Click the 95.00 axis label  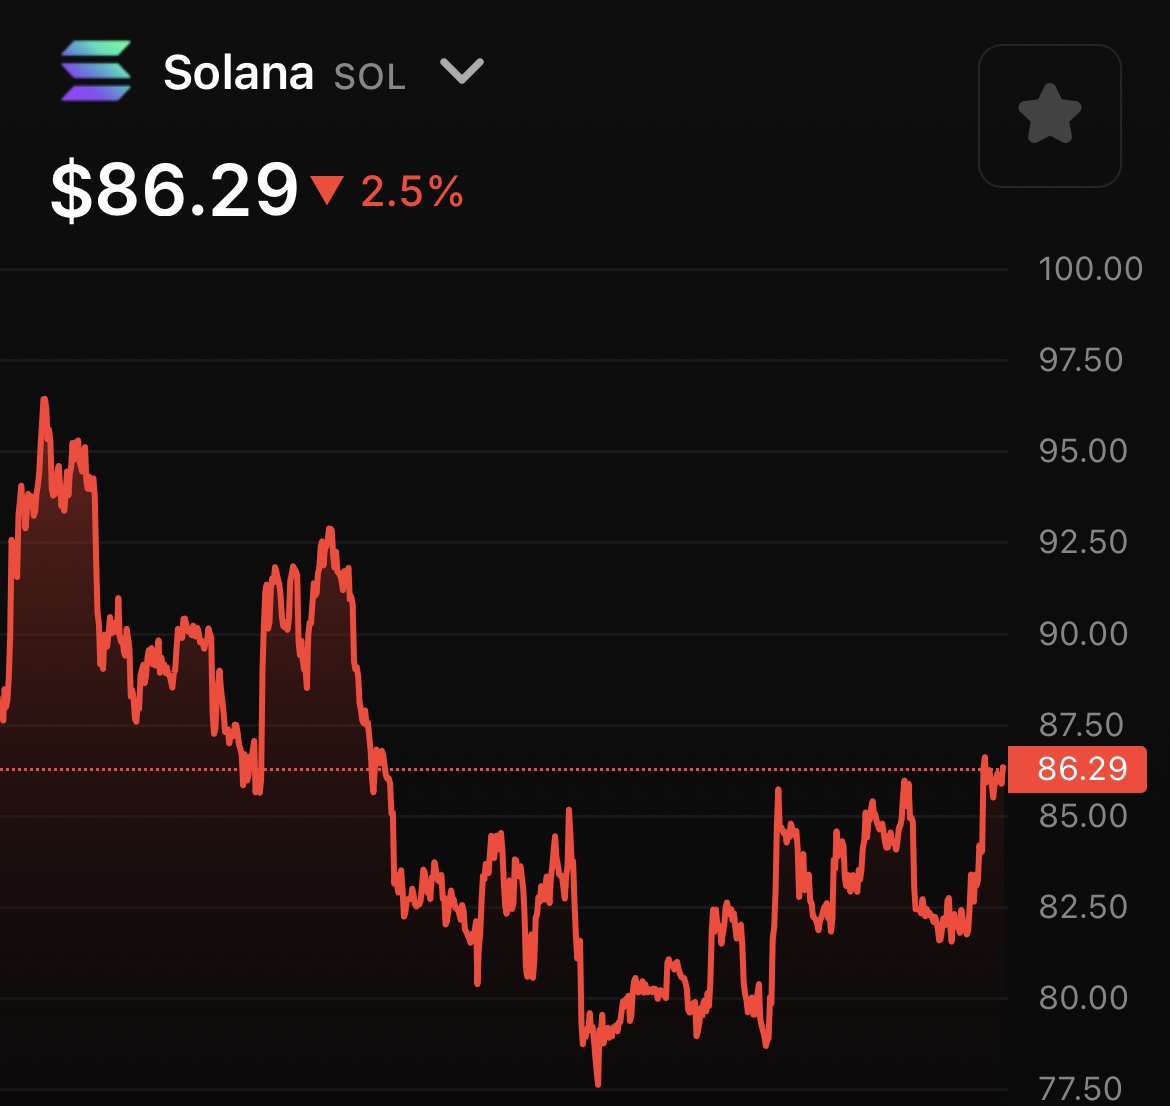tap(1083, 451)
